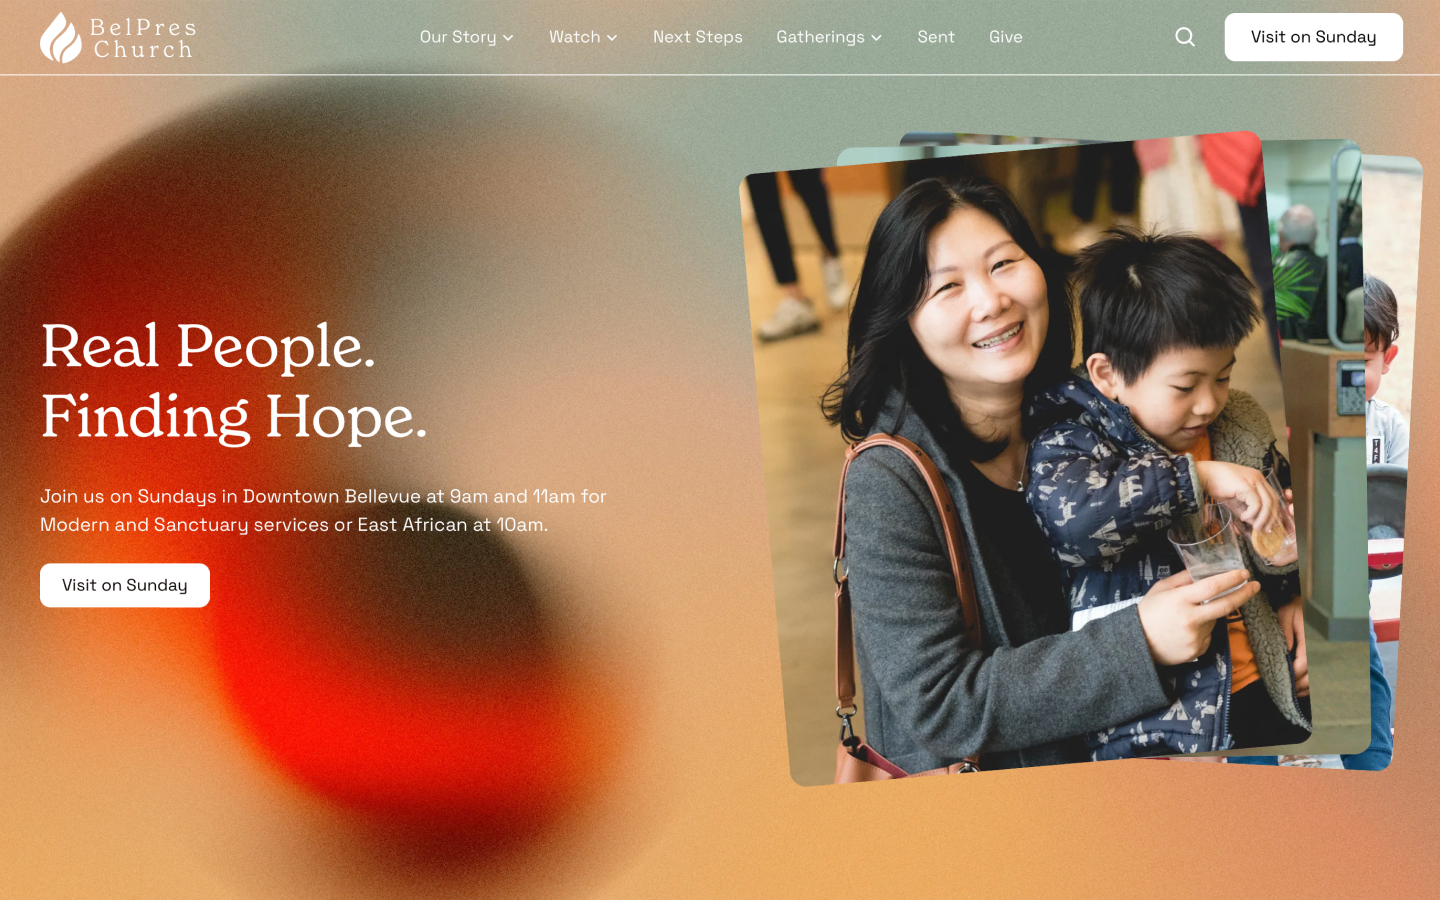Screen dimensions: 1440x900
Task: Open the Watch menu label
Action: tap(575, 37)
